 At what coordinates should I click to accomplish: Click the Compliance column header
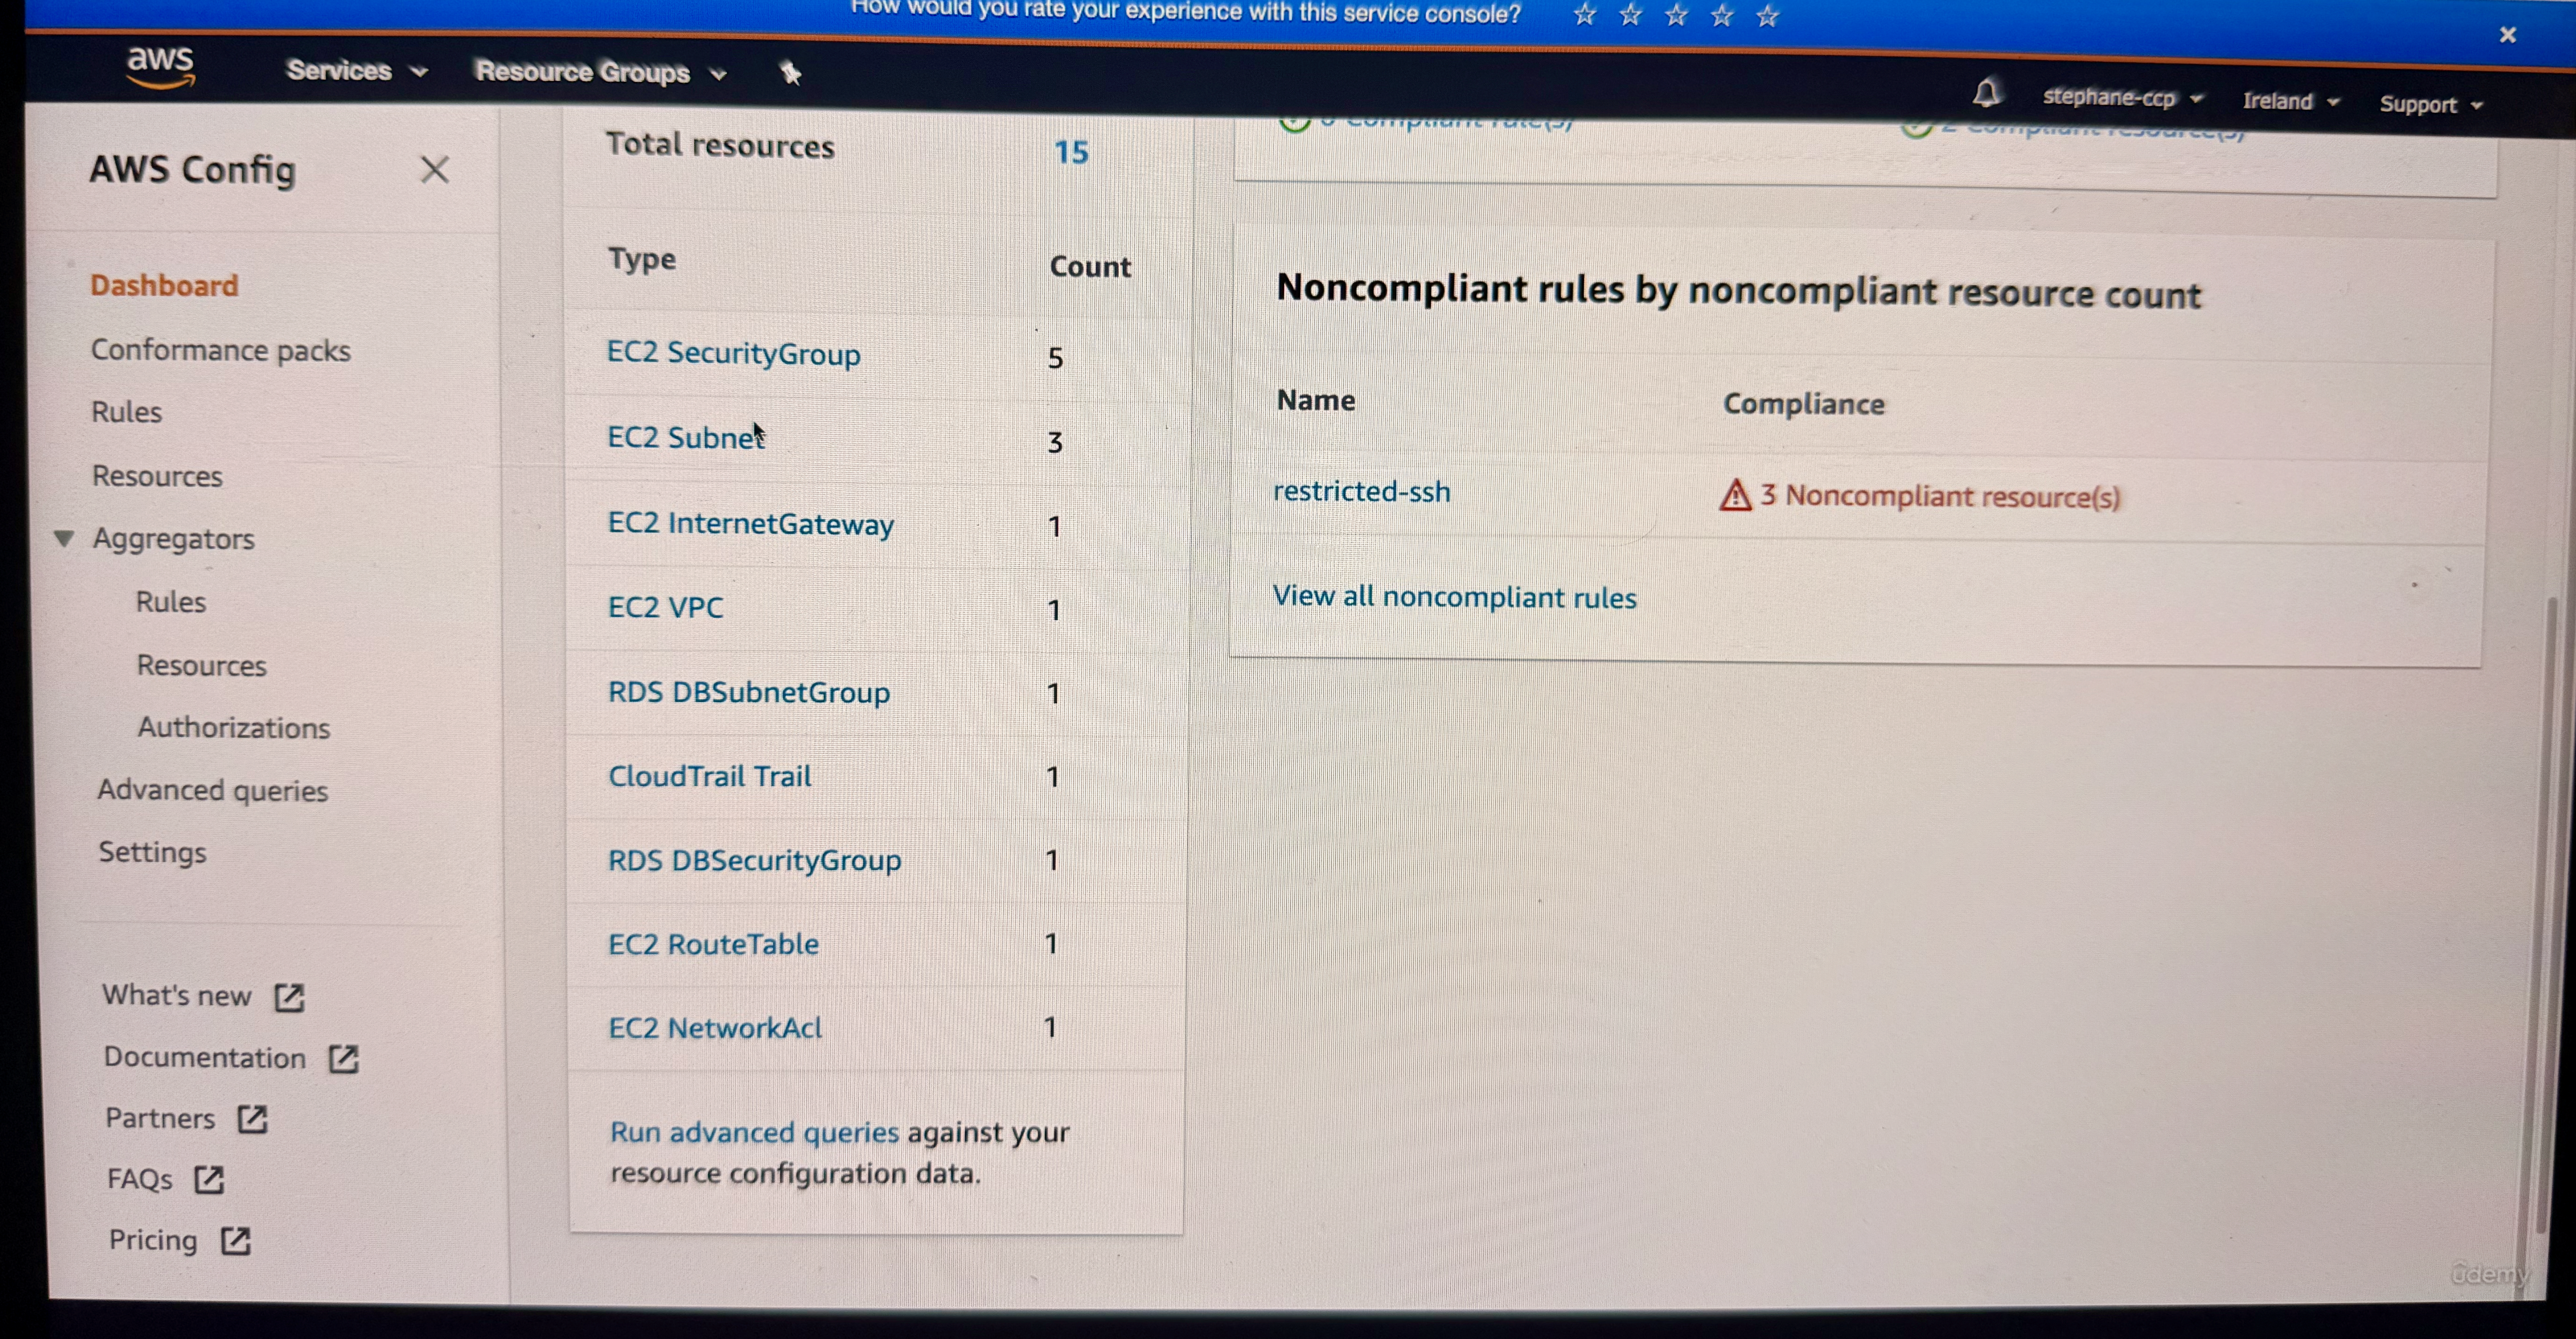[x=1803, y=404]
